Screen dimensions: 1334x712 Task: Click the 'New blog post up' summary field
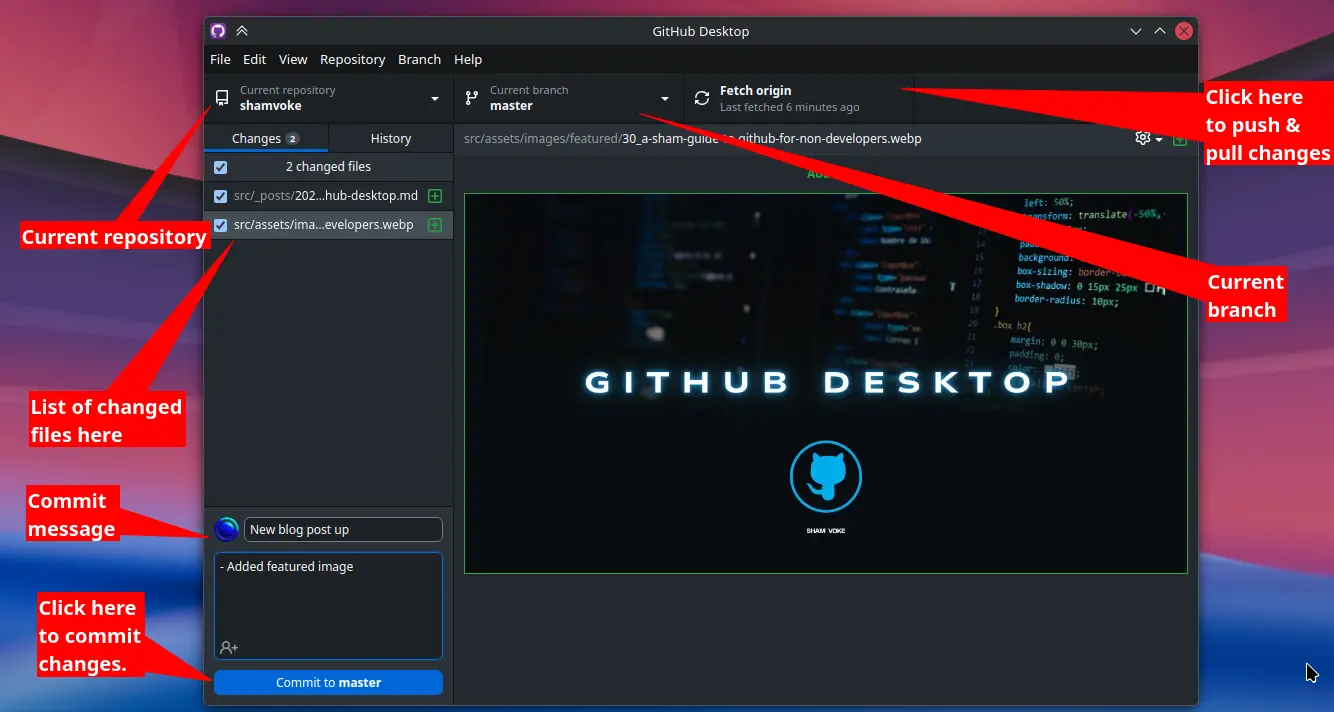[343, 530]
